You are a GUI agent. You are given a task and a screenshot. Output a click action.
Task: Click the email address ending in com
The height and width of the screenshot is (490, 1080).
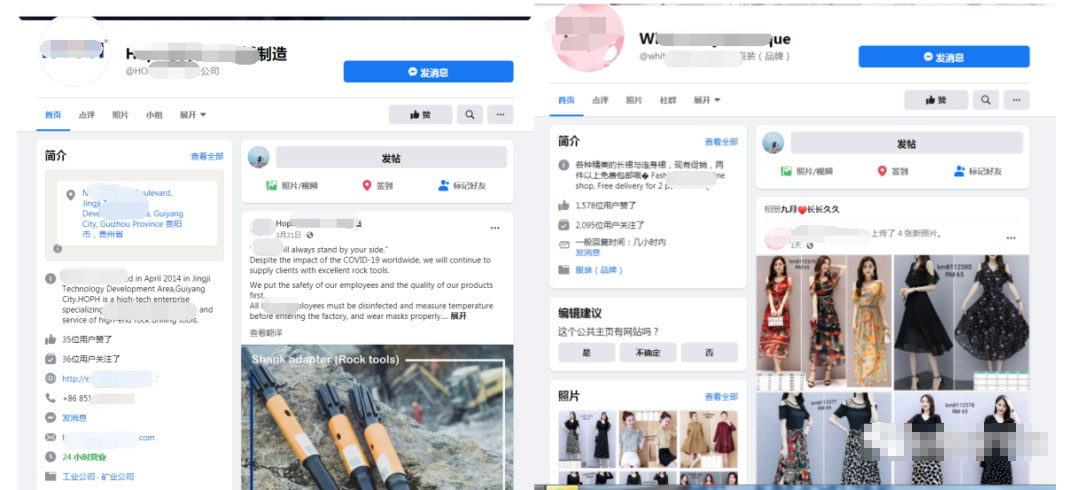click(108, 438)
